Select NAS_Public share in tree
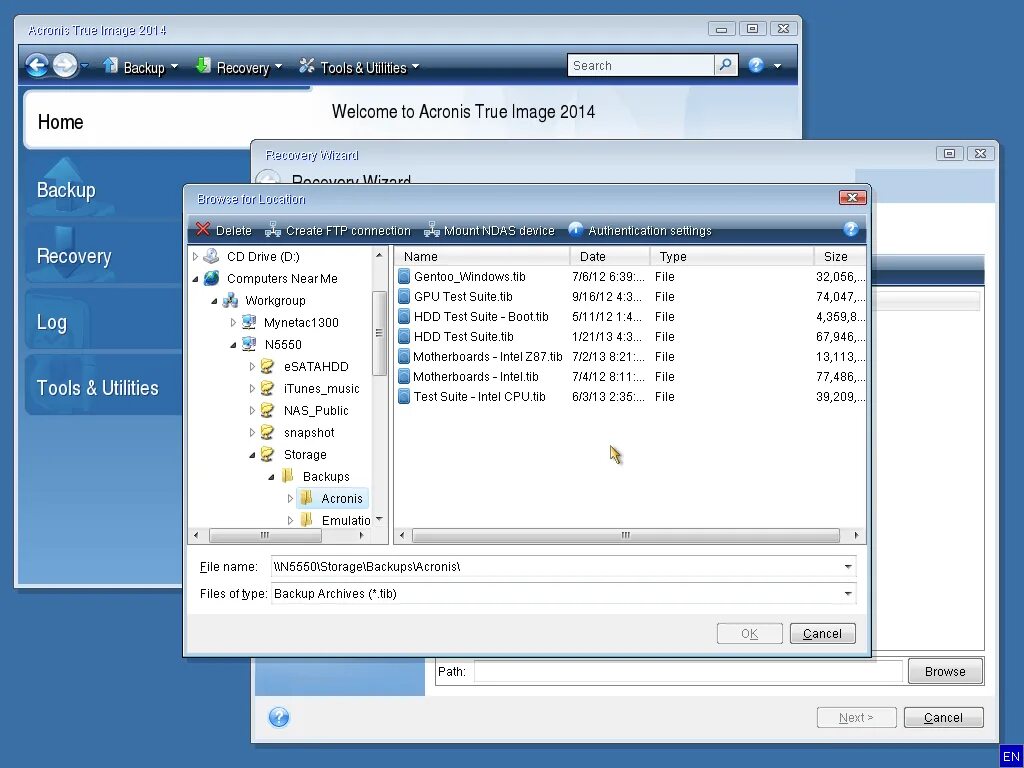The width and height of the screenshot is (1024, 768). [315, 411]
